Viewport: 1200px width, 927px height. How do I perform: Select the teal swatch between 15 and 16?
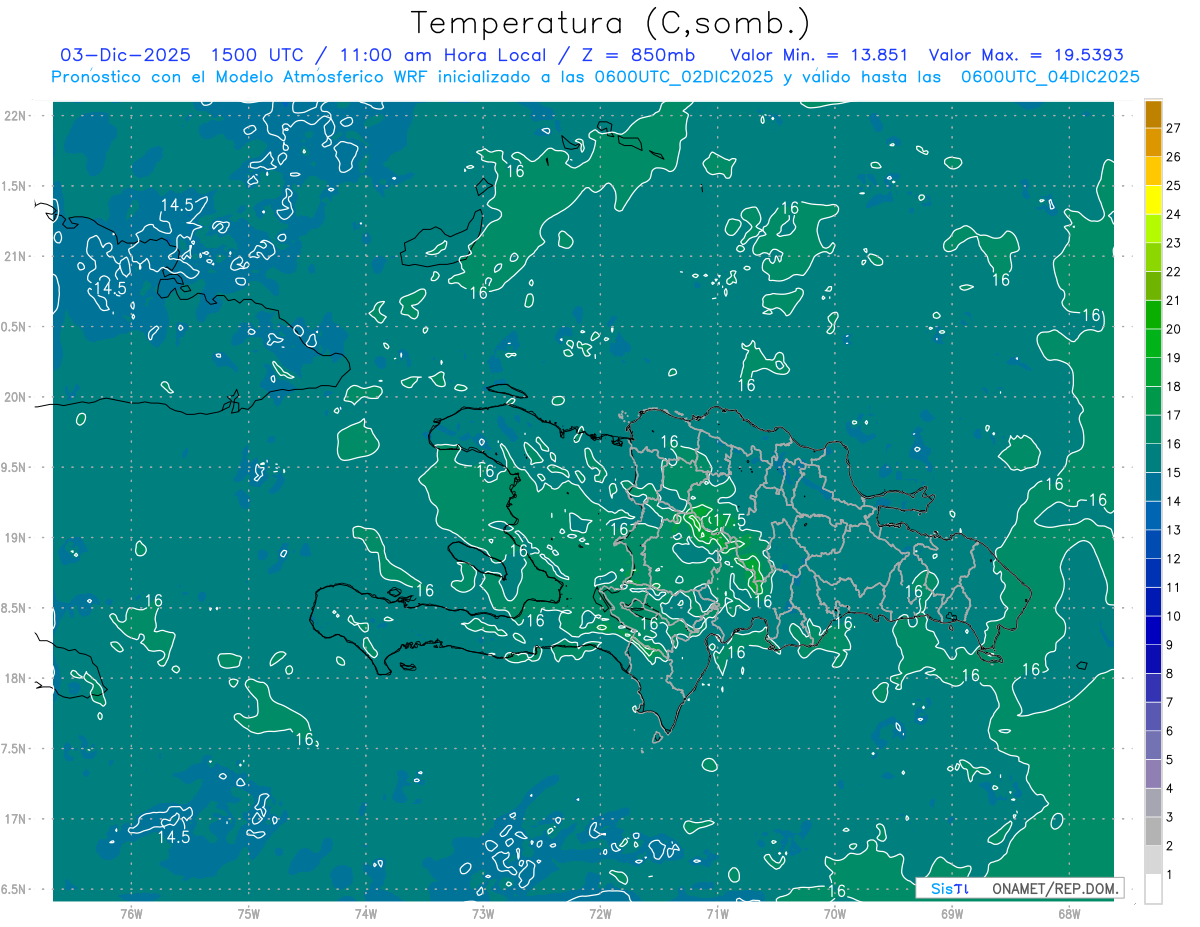click(x=1153, y=458)
